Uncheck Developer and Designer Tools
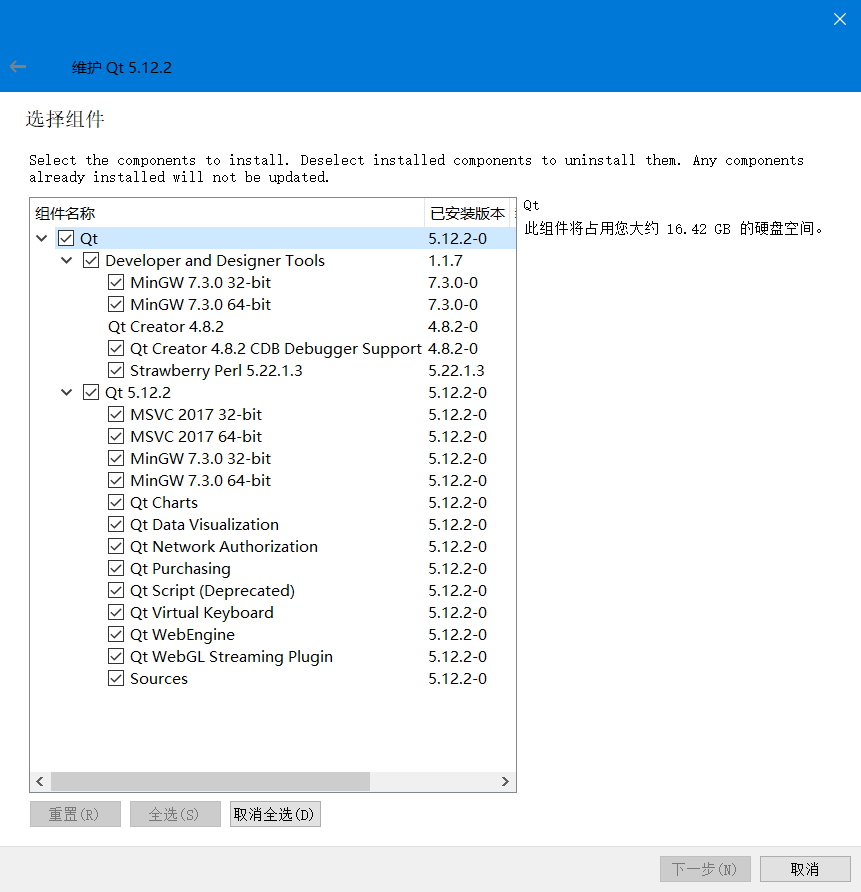Screen dimensions: 861x892 click(x=91, y=261)
